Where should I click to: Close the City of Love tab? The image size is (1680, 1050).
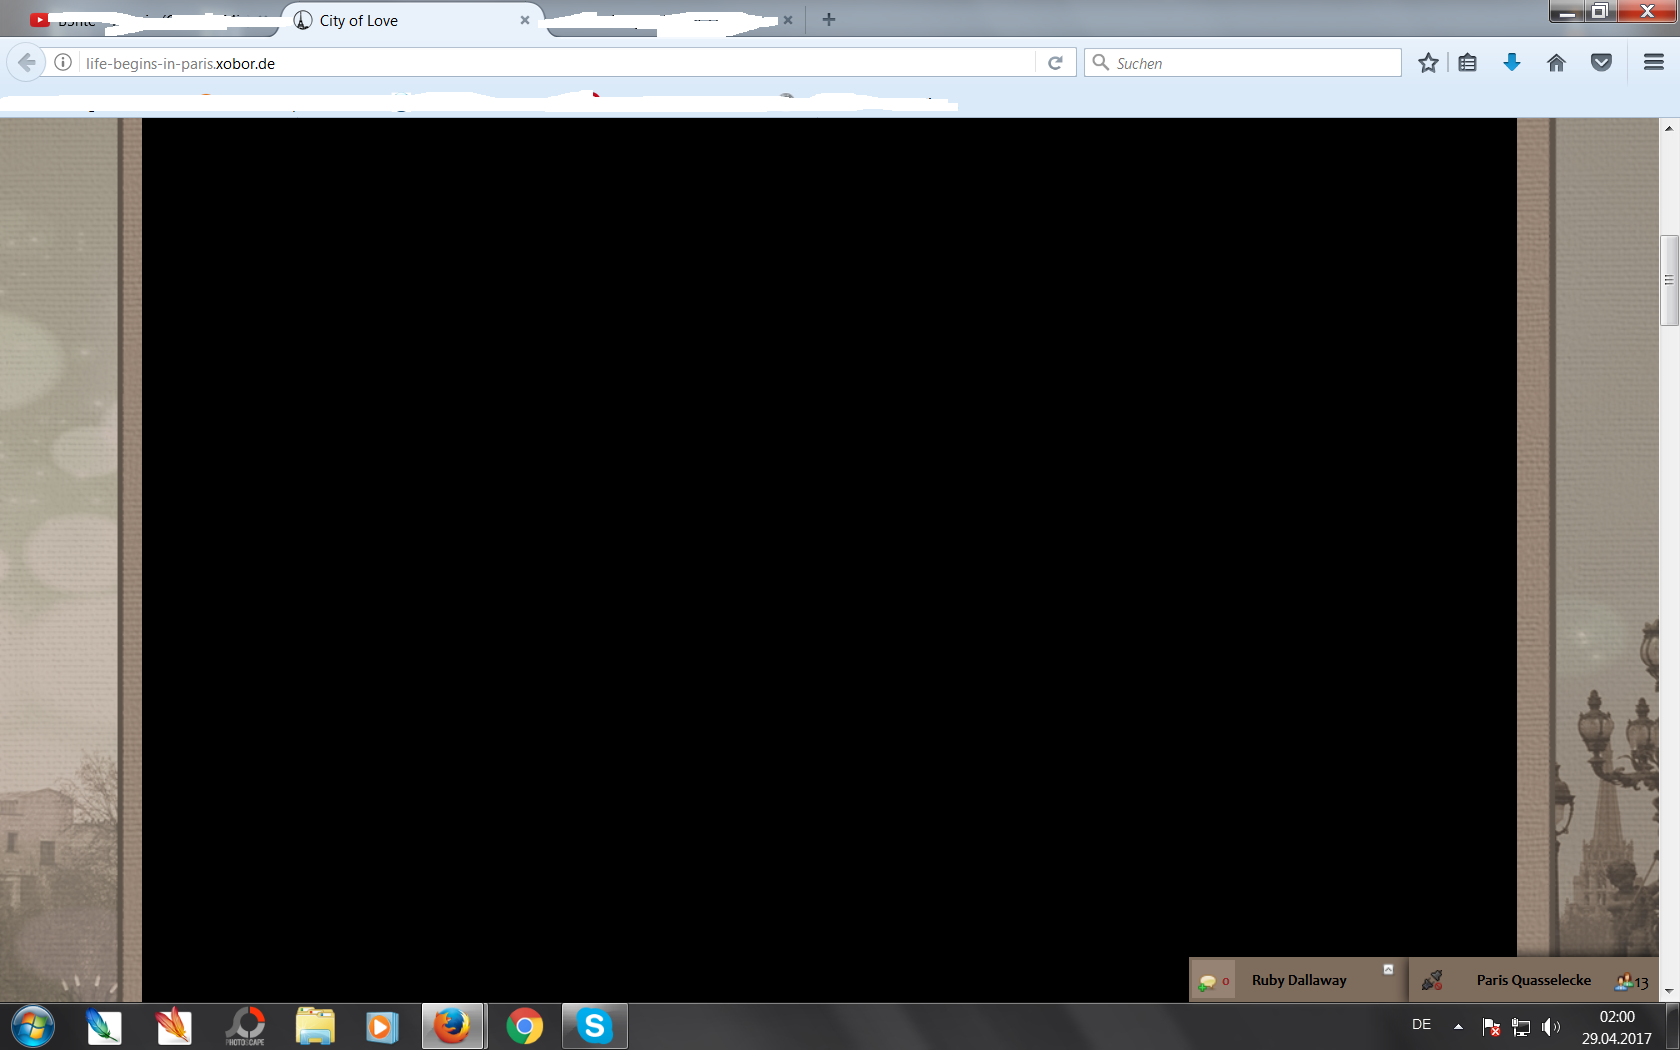524,20
